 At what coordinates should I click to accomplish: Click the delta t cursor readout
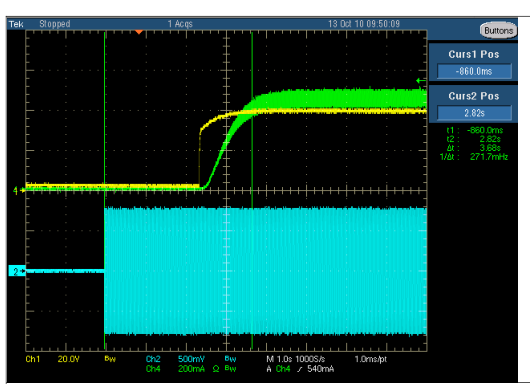point(474,148)
